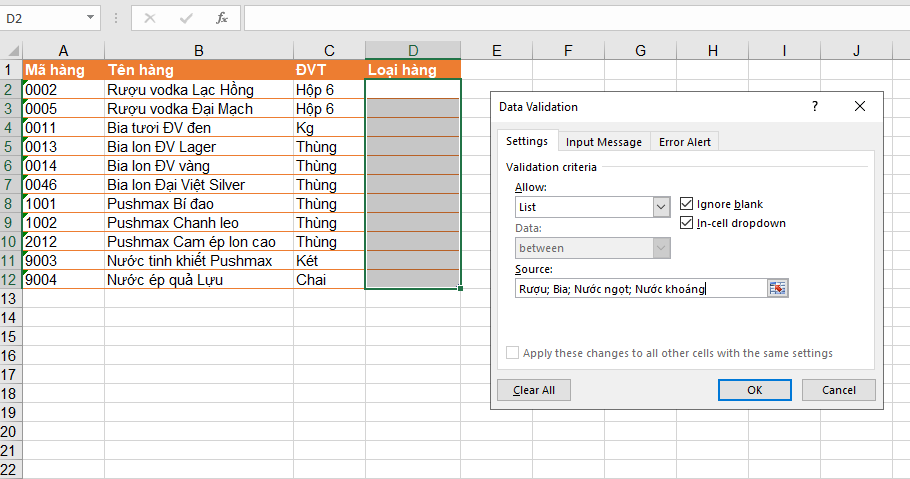The height and width of the screenshot is (479, 910).
Task: Click the Source range selector icon
Action: (x=777, y=288)
